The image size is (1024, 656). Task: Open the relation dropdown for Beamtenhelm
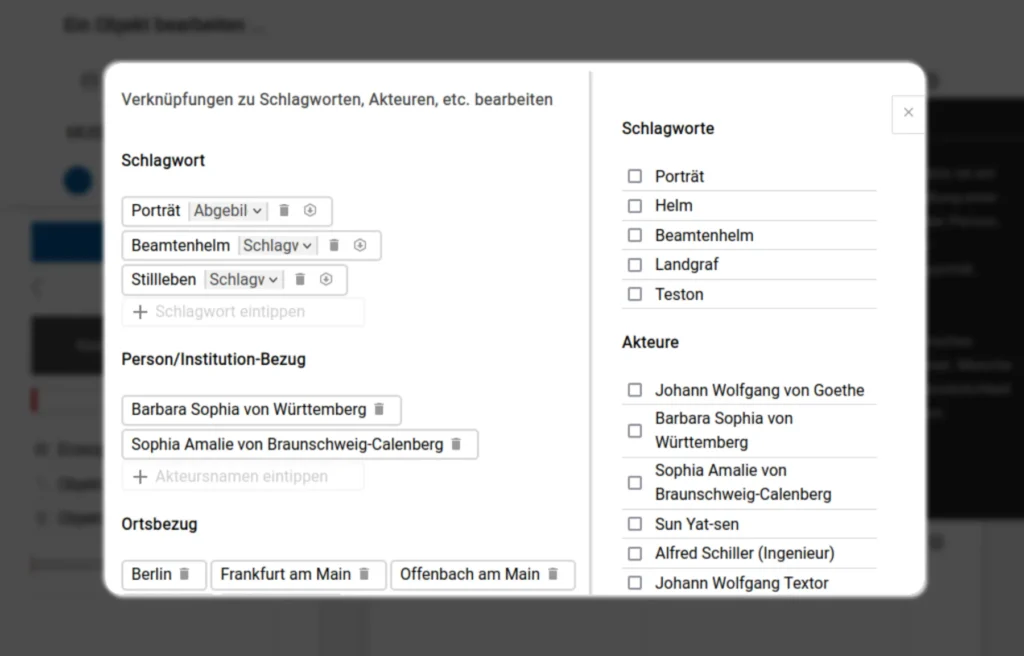point(277,245)
